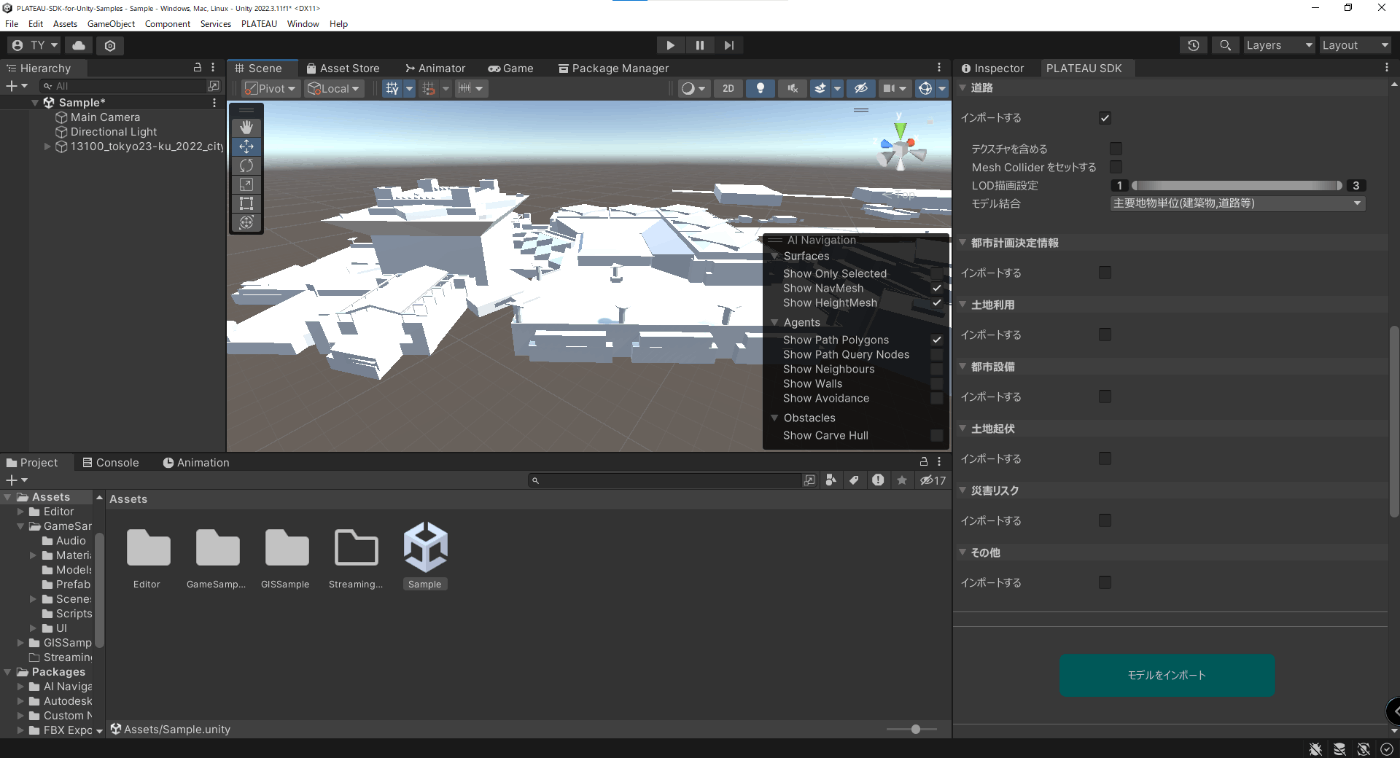Image resolution: width=1400 pixels, height=758 pixels.
Task: Toggle grid snapping icon
Action: tap(392, 88)
